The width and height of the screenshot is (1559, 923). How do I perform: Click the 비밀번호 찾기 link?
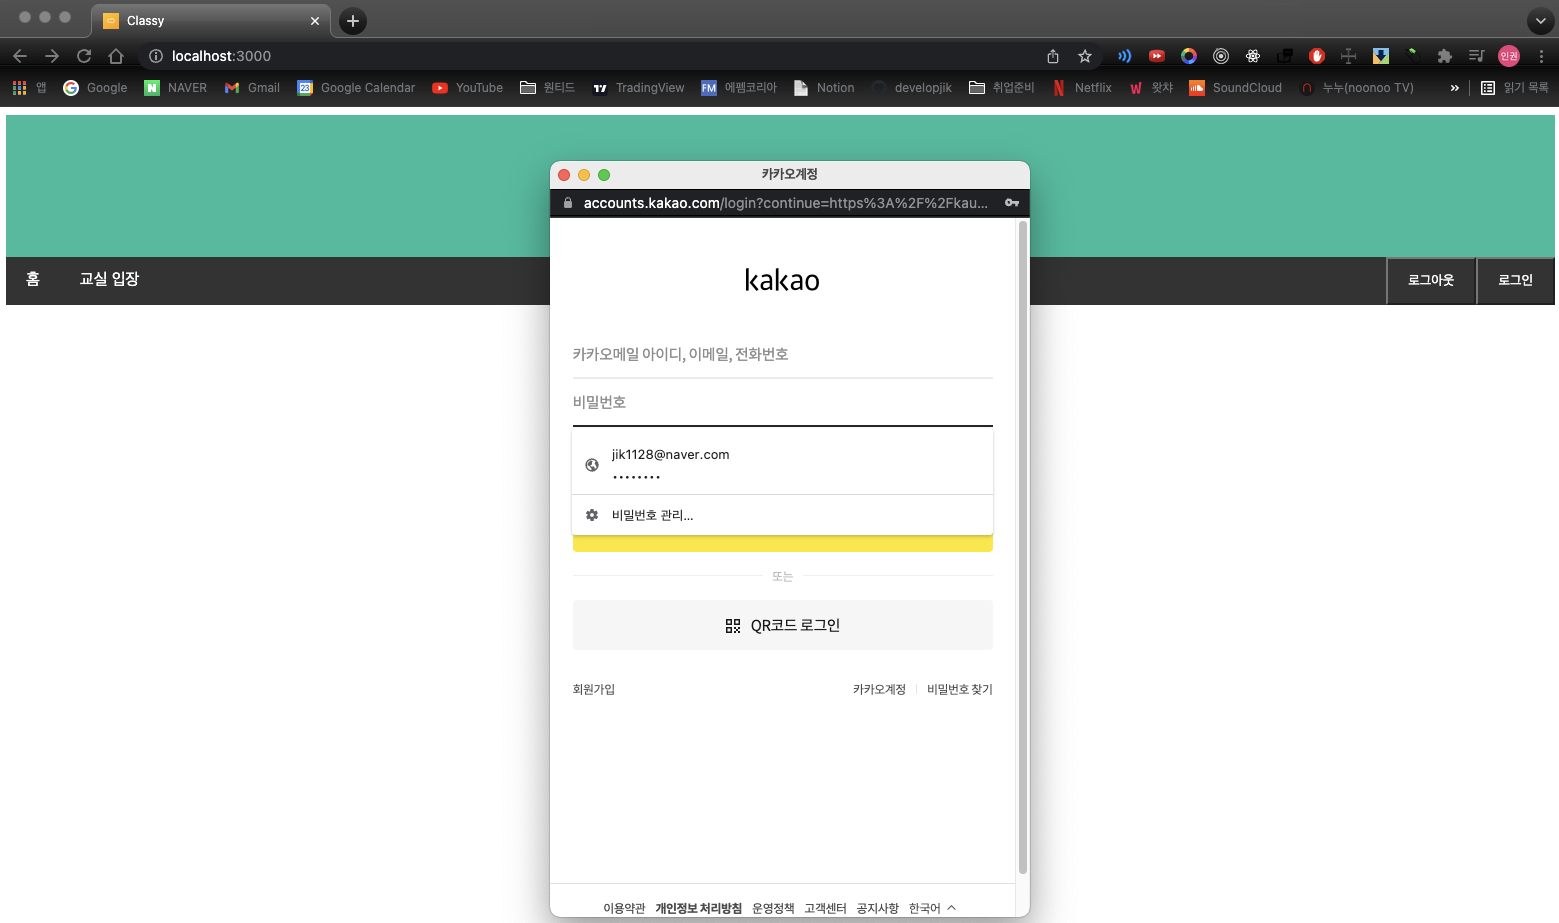click(959, 689)
